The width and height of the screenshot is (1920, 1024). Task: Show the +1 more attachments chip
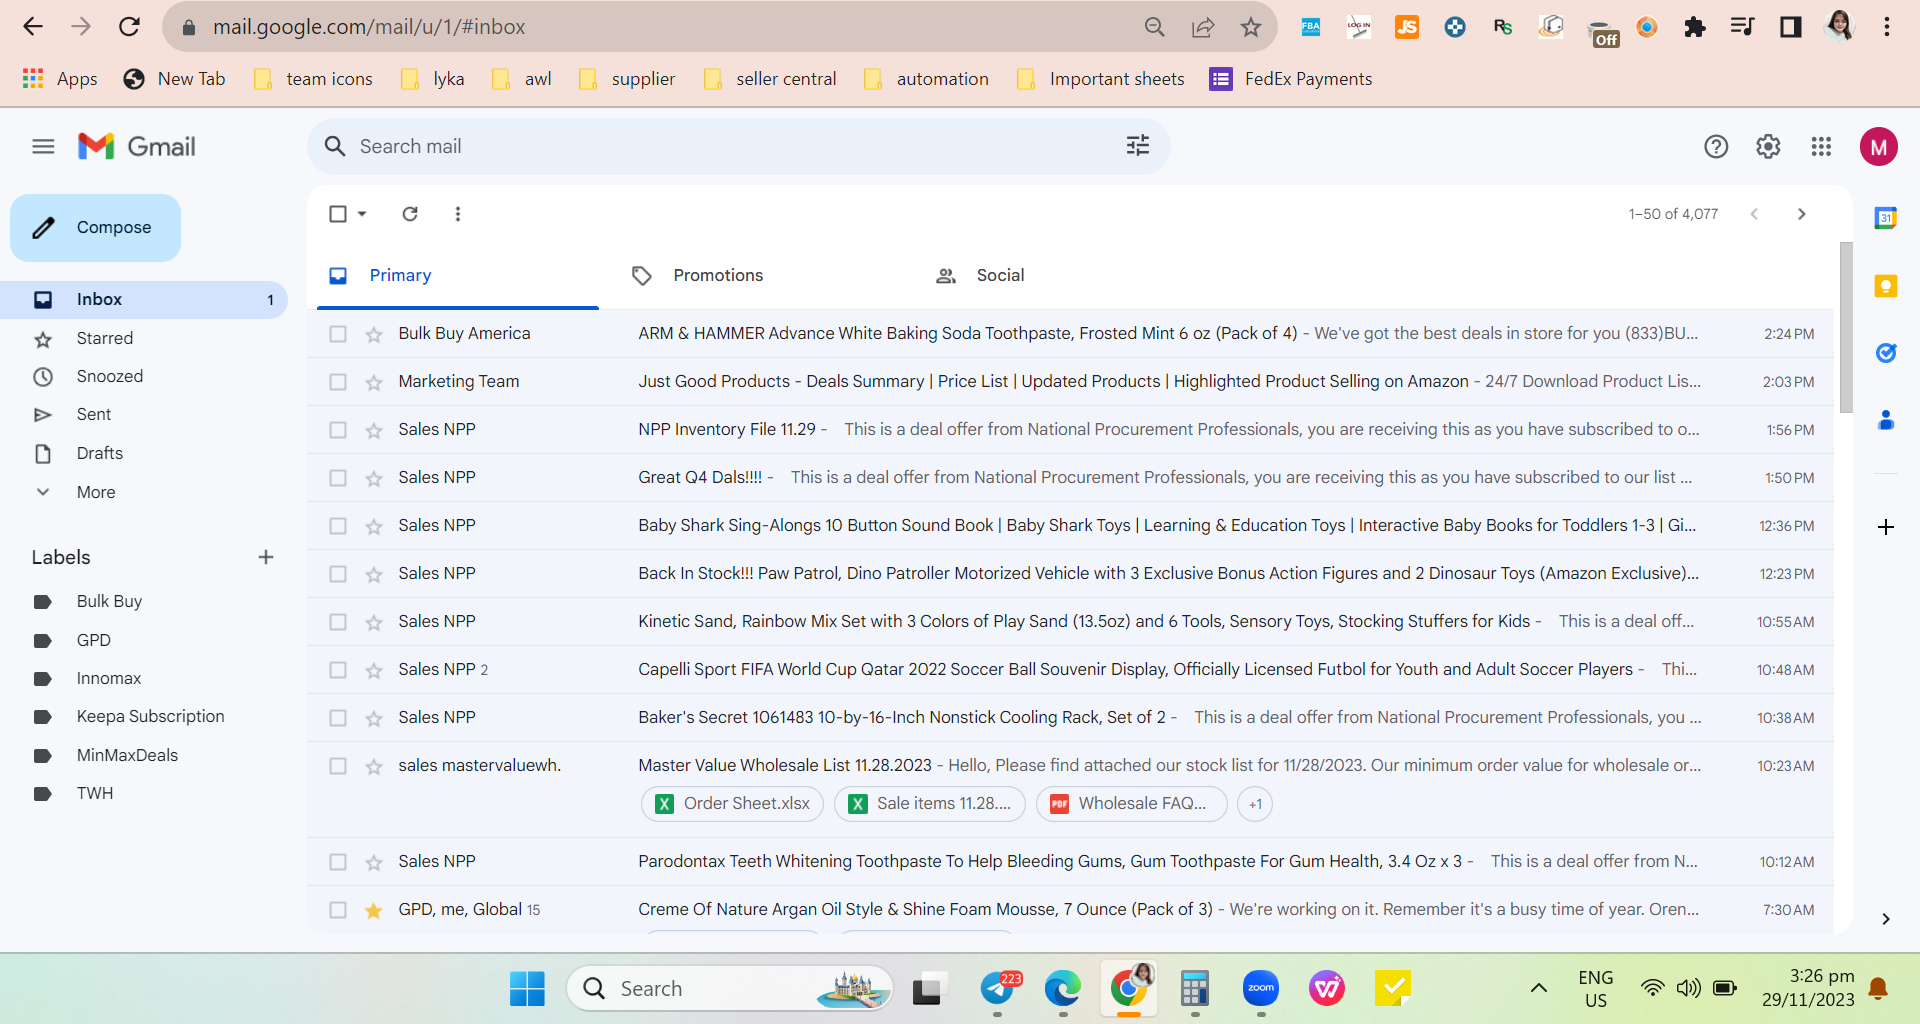(x=1255, y=804)
